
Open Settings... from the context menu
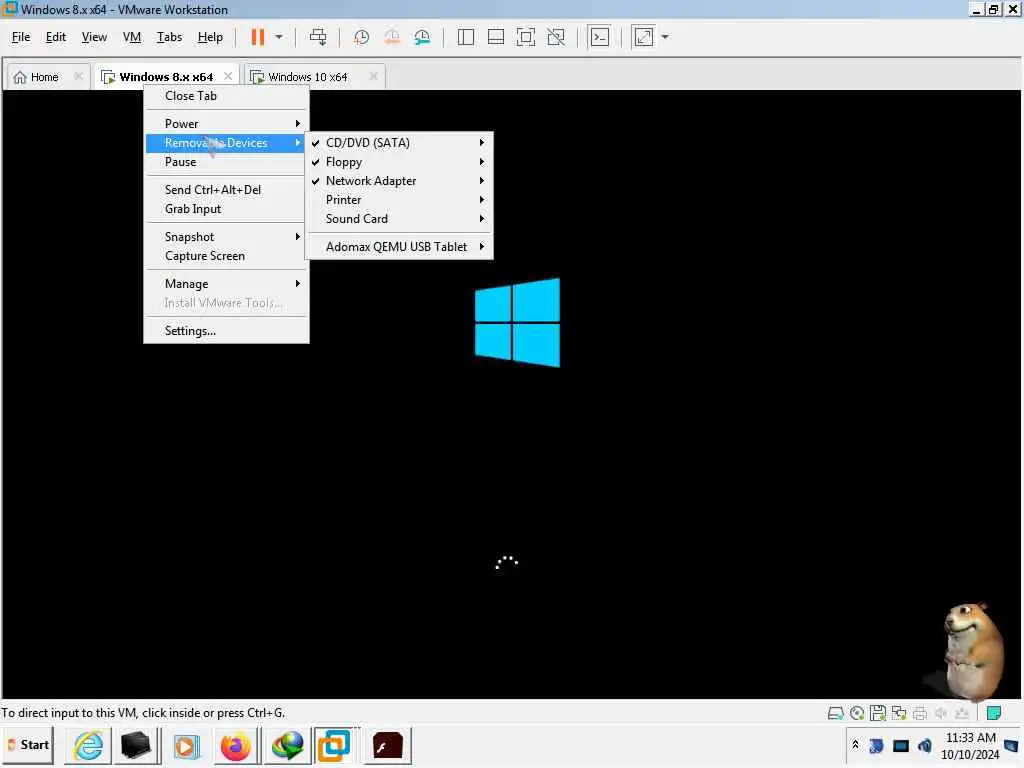click(226, 330)
